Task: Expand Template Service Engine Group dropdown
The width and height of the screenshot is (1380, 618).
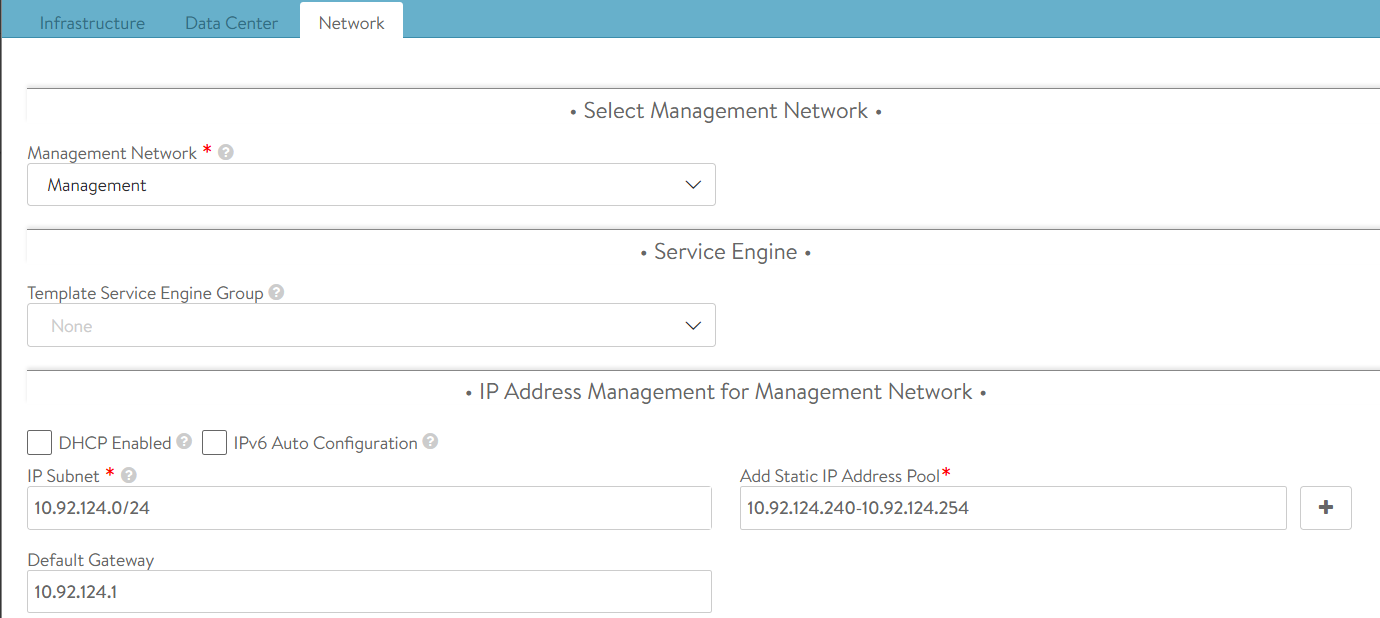Action: pos(370,326)
